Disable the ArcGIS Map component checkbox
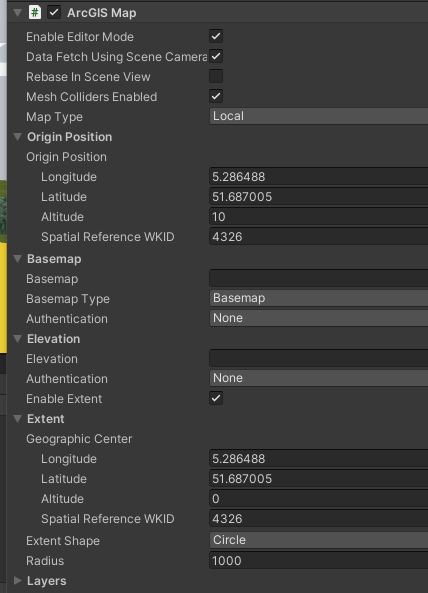 pos(54,12)
